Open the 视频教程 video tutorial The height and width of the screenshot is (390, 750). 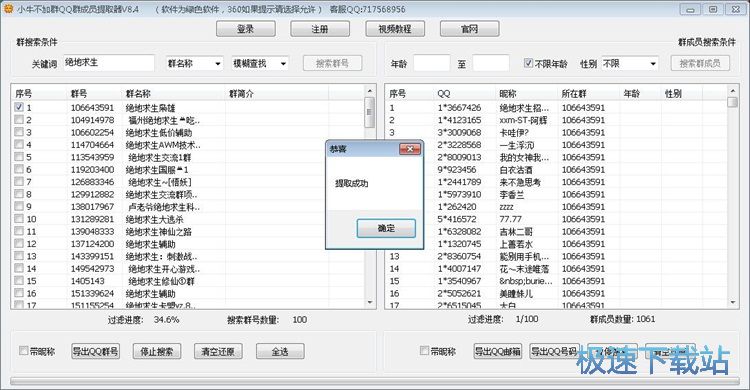[395, 29]
